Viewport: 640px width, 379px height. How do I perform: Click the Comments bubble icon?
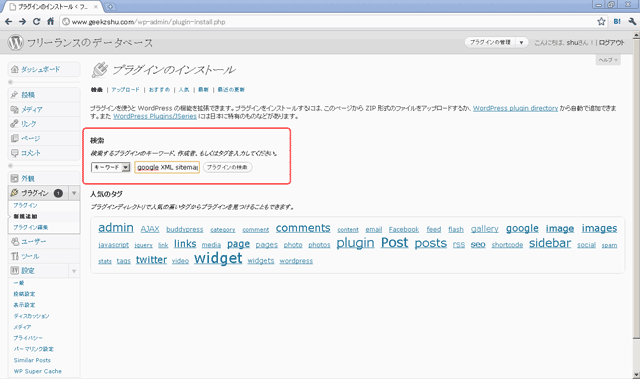[15, 153]
